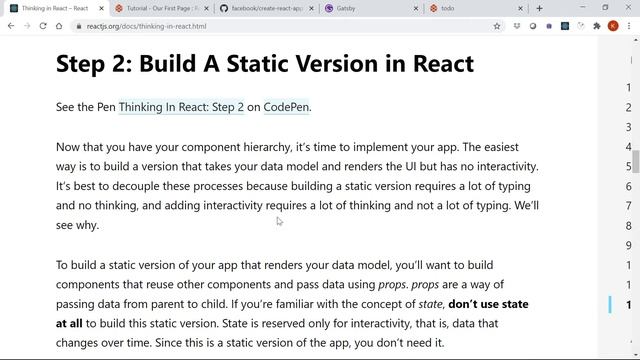Click the faded gray extension icon in toolbar
The height and width of the screenshot is (360, 640).
click(x=581, y=26)
